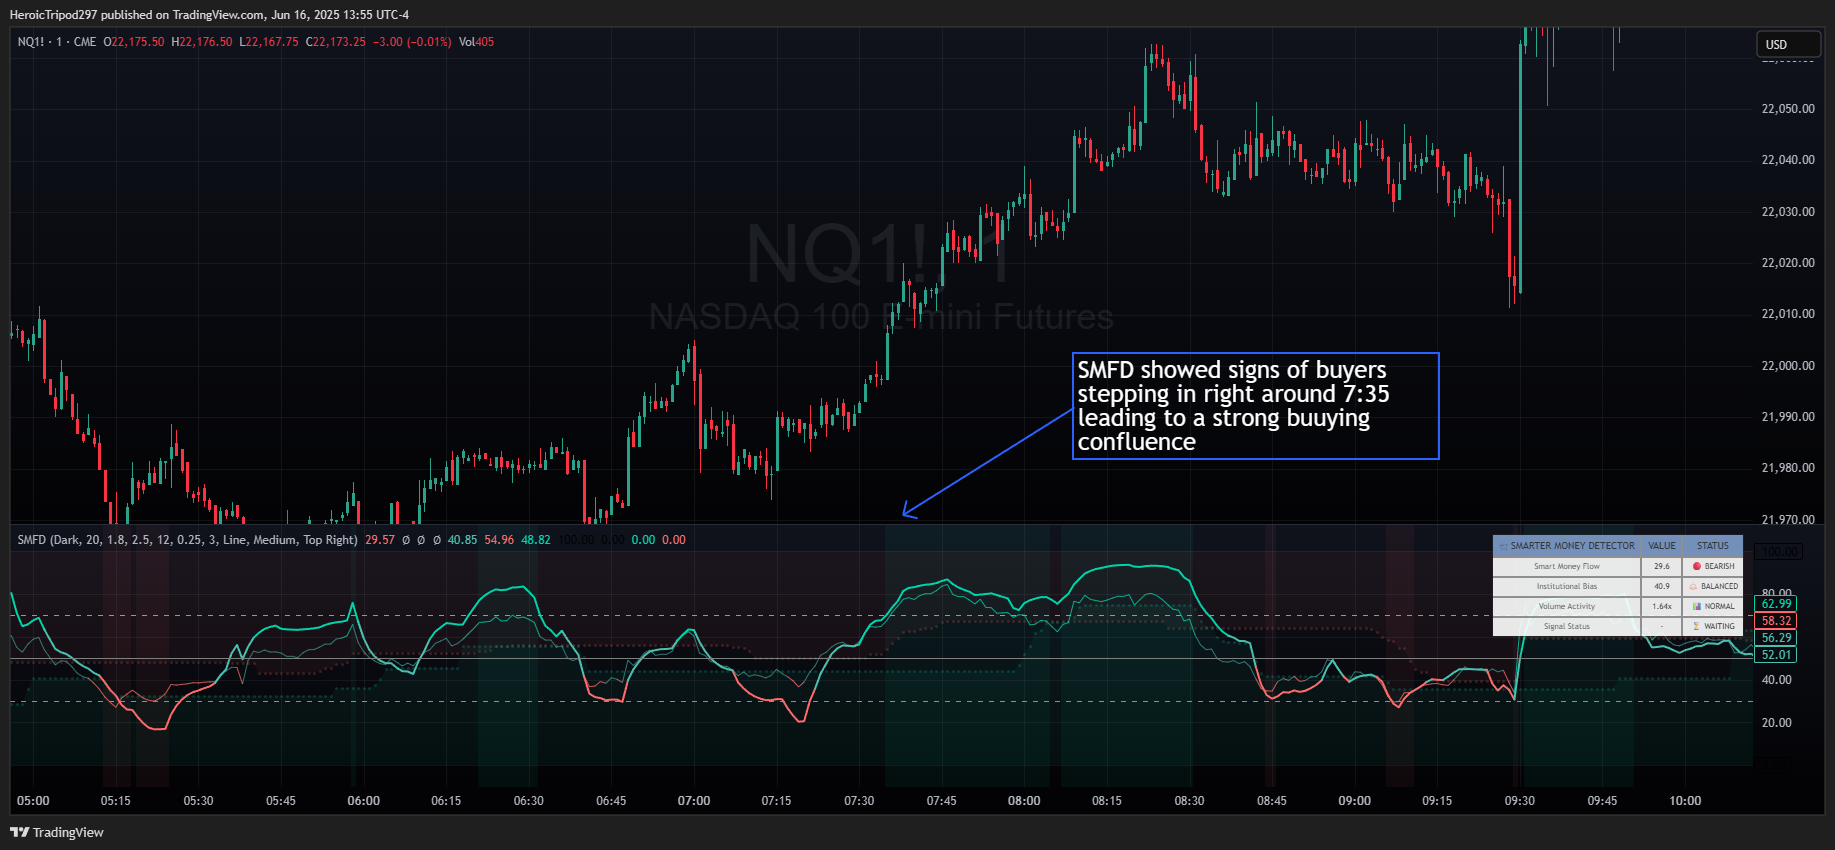Click the hourglass icon beside WAITING
This screenshot has height=850, width=1835.
click(x=1696, y=626)
